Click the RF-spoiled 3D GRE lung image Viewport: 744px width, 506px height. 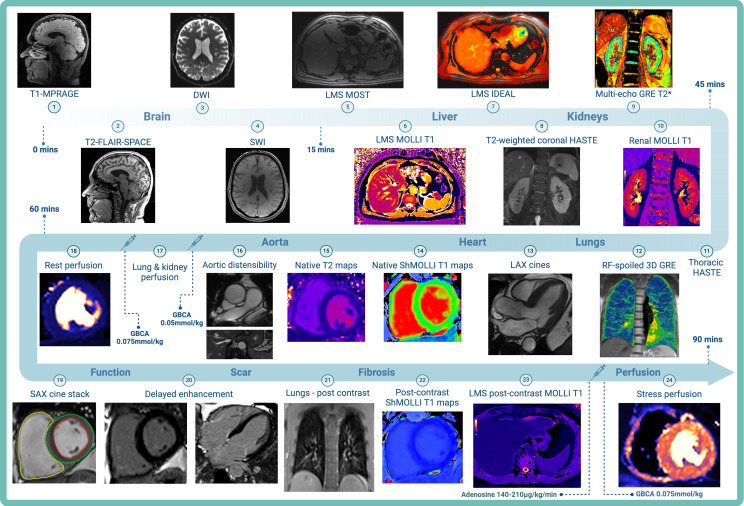point(639,315)
